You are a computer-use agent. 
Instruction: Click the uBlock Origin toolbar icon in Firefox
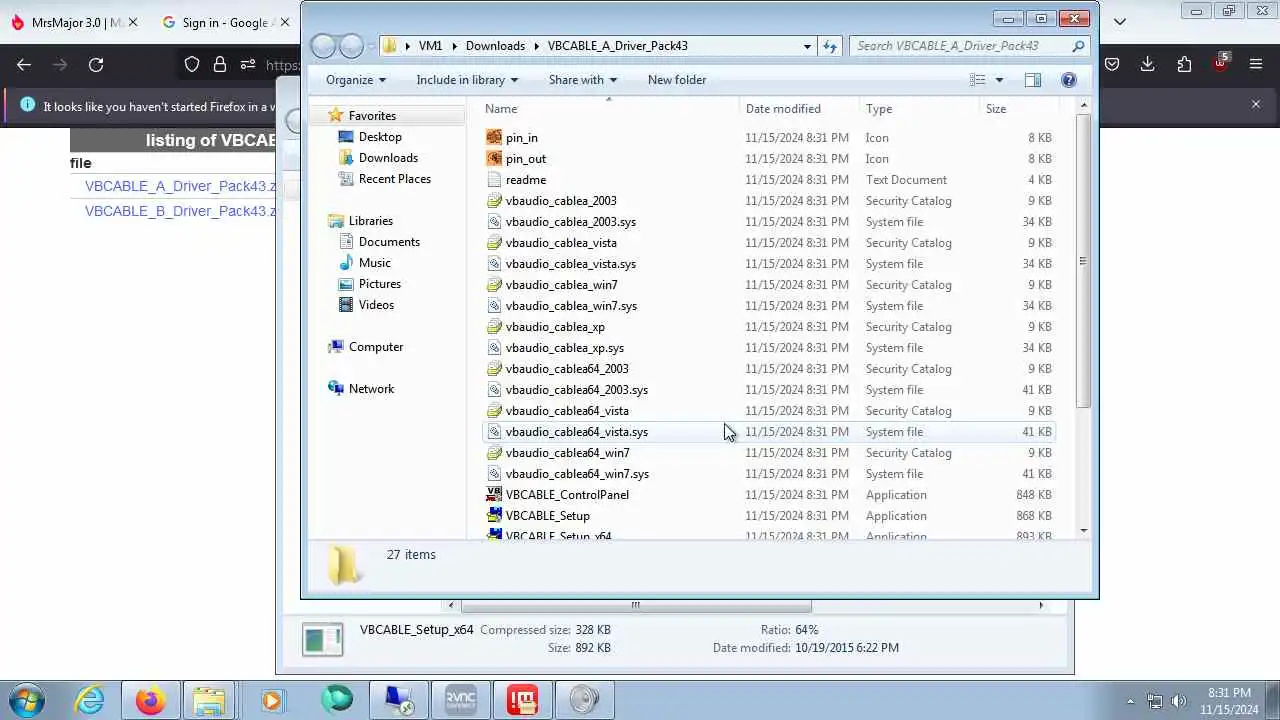1220,63
